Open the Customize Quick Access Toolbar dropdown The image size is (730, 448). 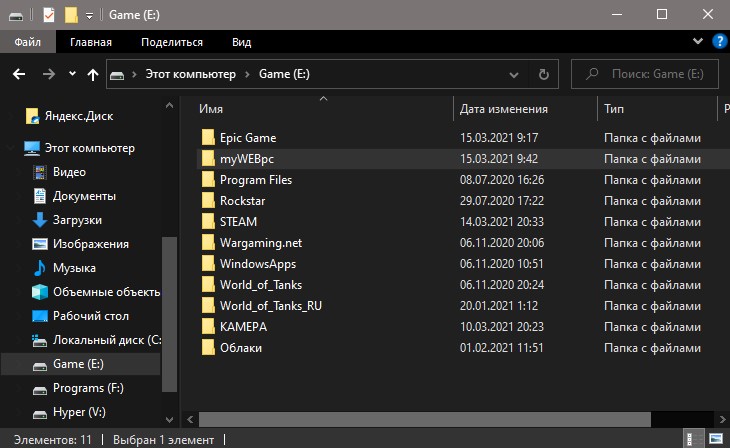click(89, 16)
